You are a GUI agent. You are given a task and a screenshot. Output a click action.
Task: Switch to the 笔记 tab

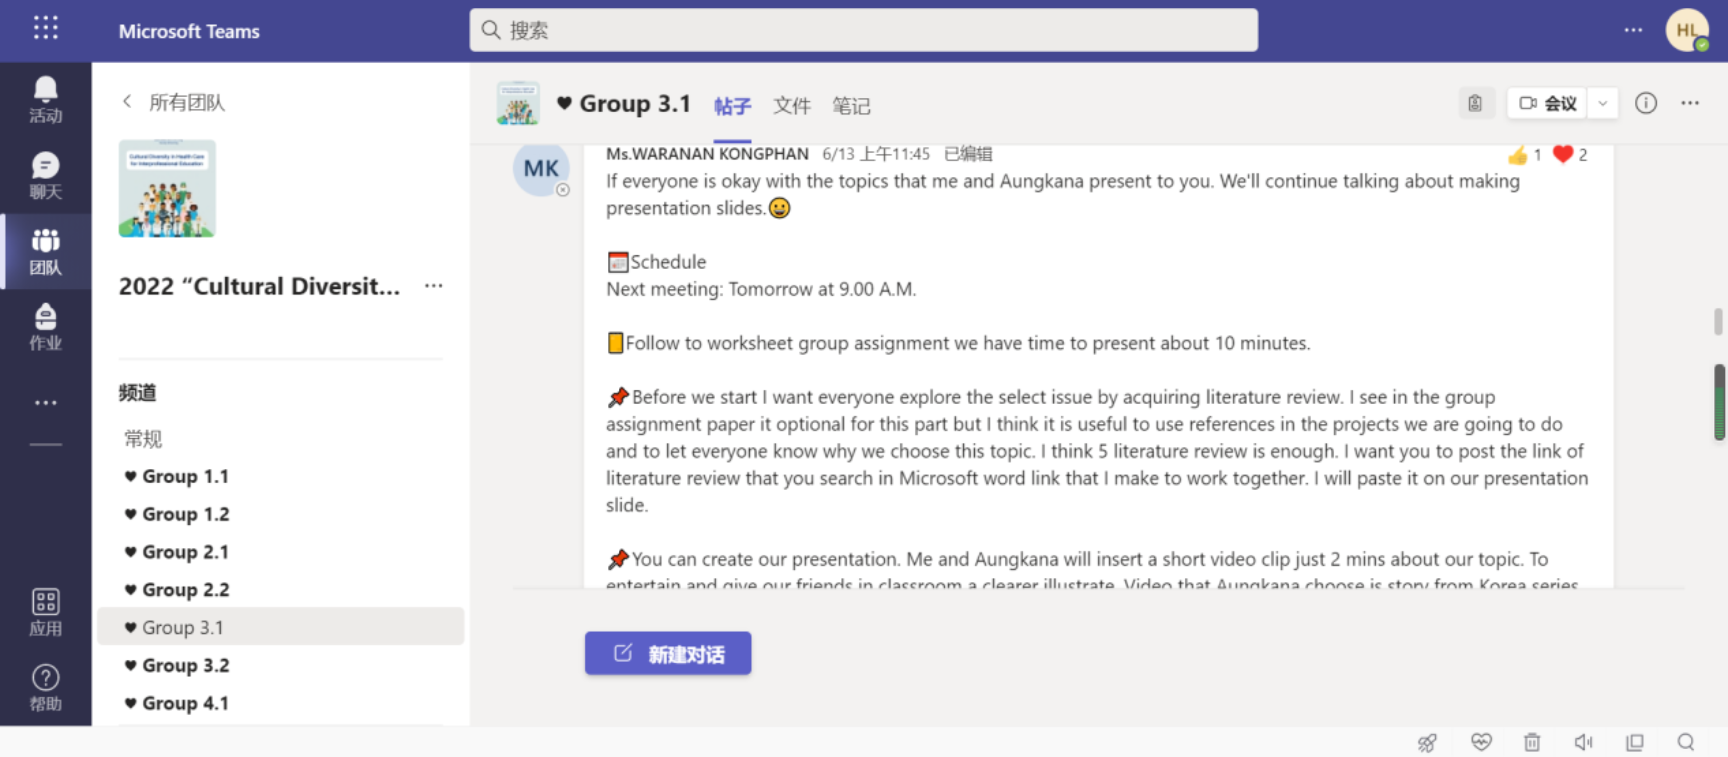pyautogui.click(x=851, y=105)
